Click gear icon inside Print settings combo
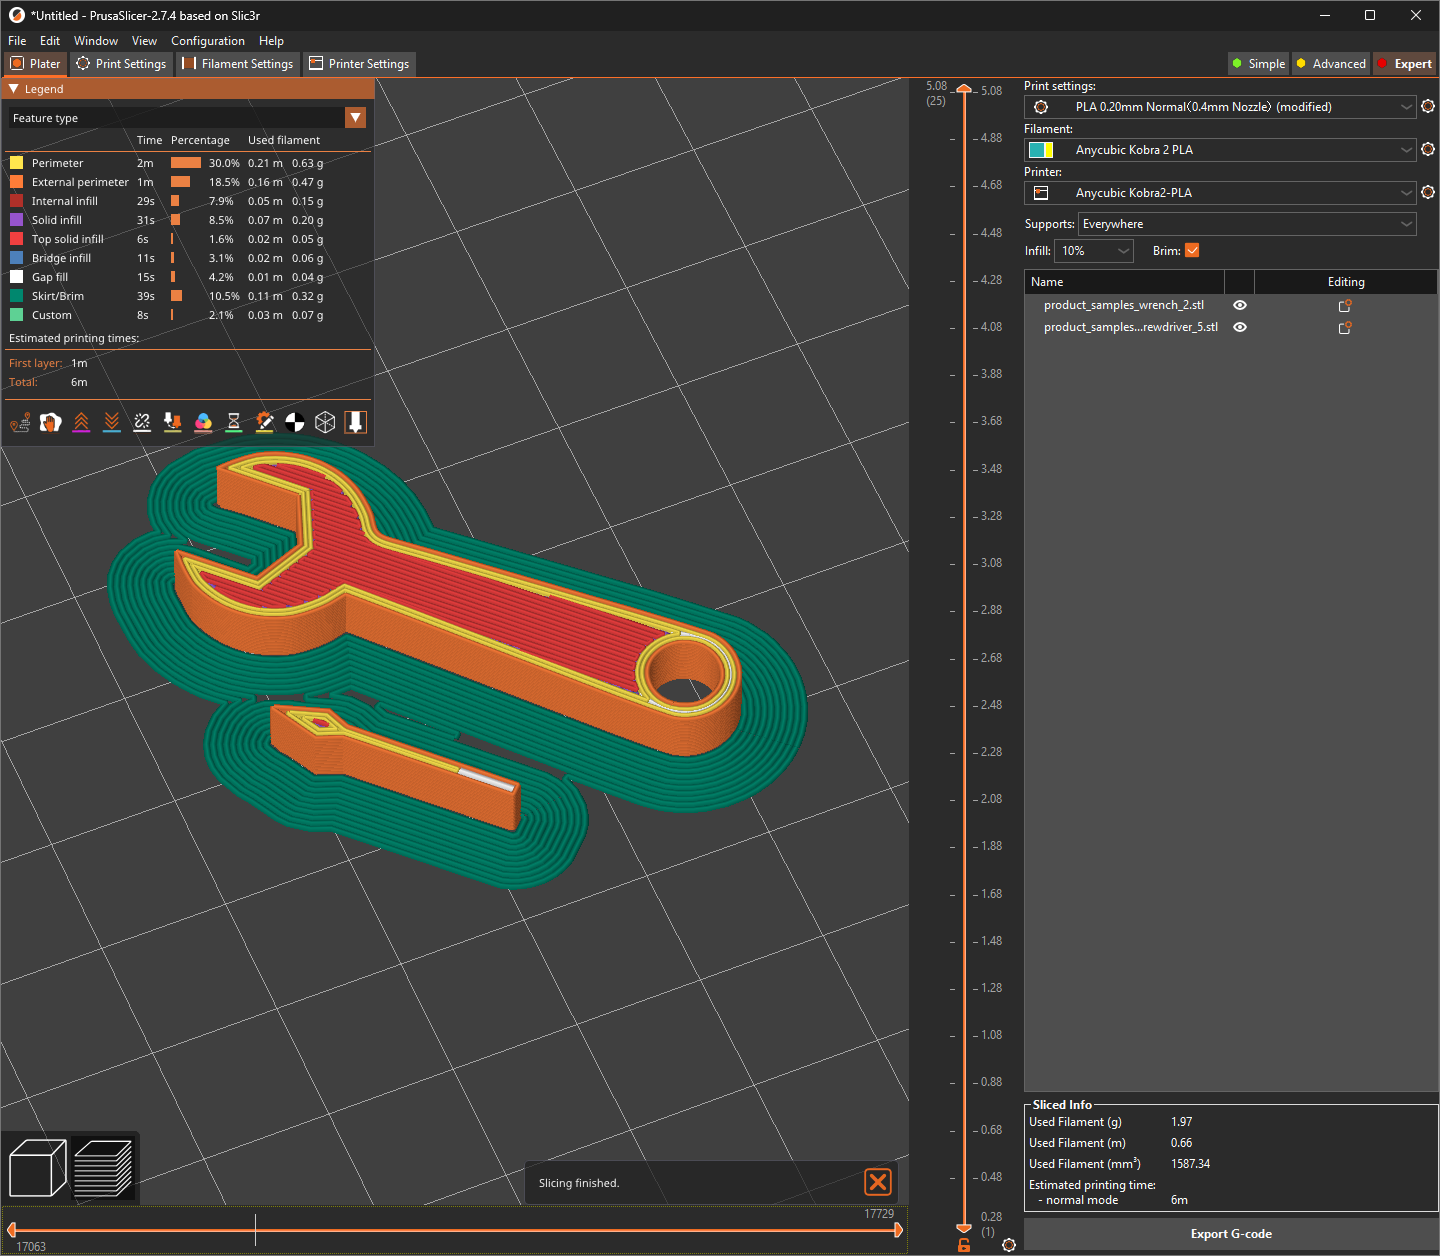This screenshot has height=1256, width=1440. click(x=1041, y=107)
